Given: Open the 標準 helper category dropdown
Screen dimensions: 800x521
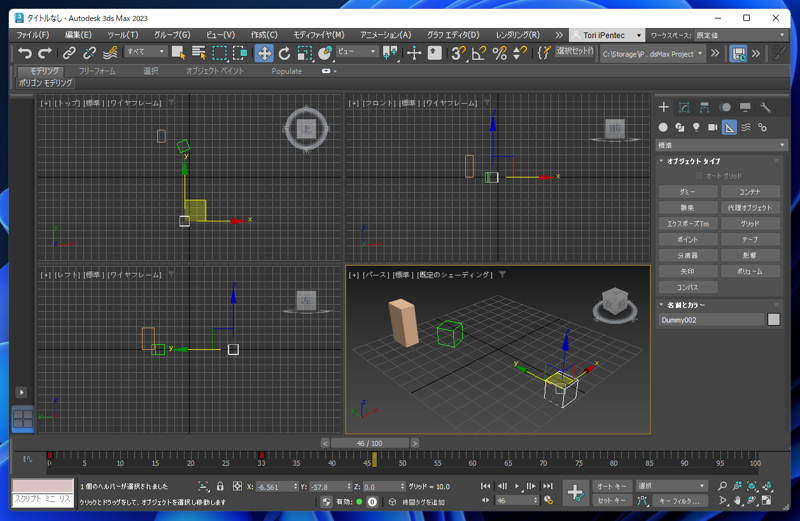Looking at the screenshot, I should tap(721, 145).
